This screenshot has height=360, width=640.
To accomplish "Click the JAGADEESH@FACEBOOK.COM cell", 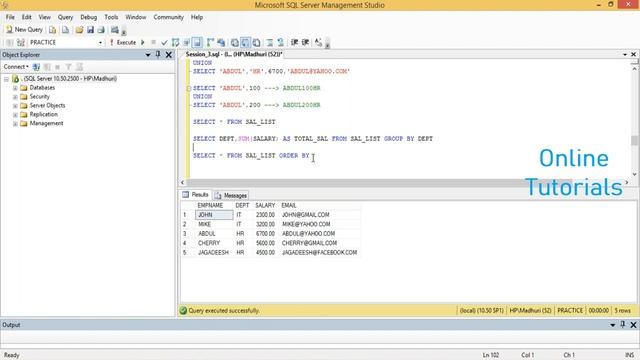I will [319, 253].
